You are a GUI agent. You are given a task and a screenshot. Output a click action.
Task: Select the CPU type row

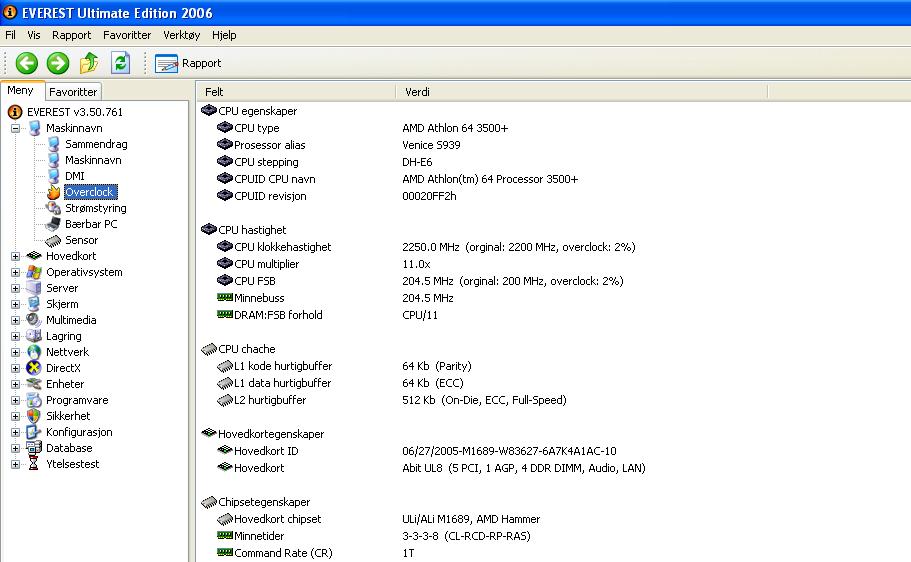pyautogui.click(x=256, y=128)
